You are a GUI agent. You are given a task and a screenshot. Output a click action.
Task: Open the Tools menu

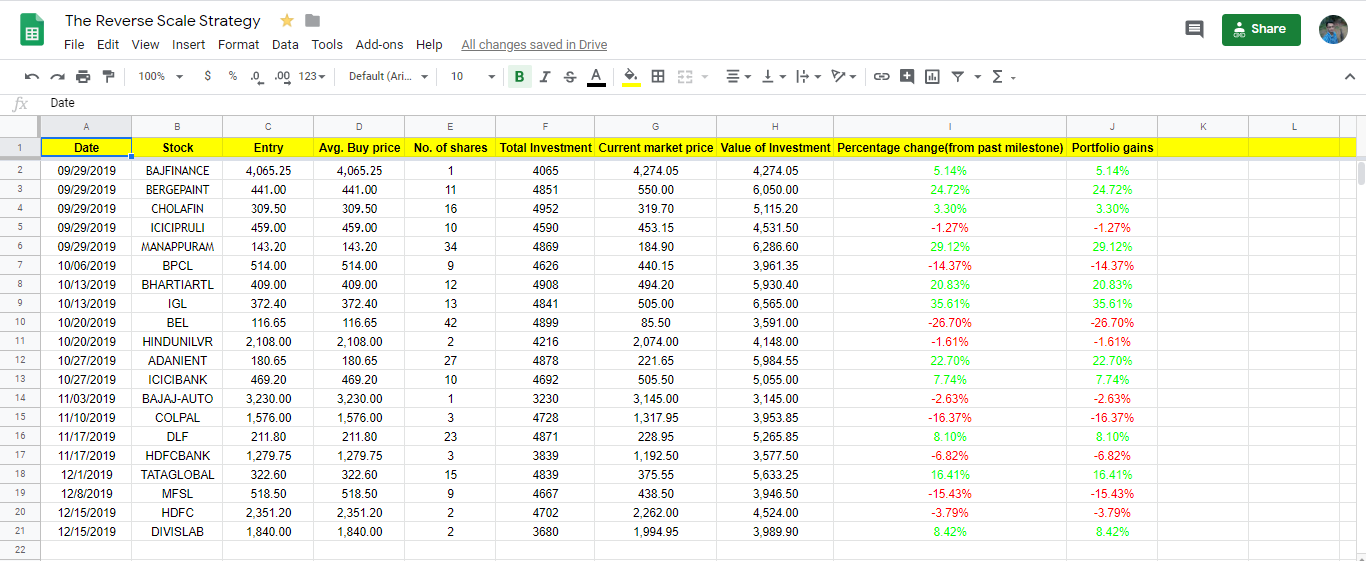(327, 44)
